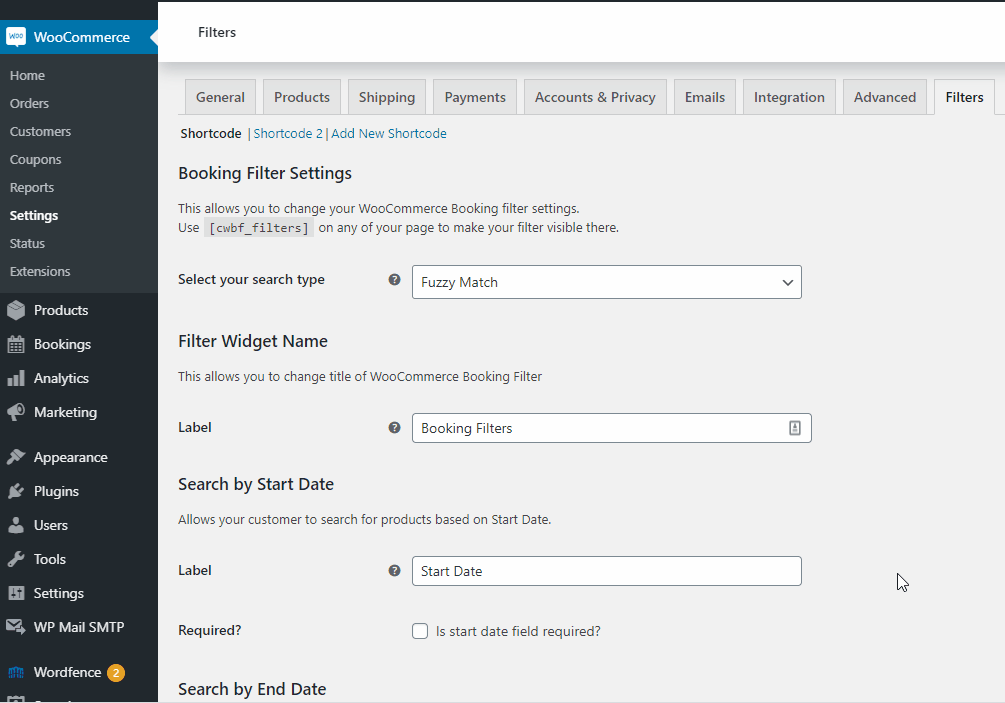Open Products via its box icon
The image size is (1005, 703).
16,310
